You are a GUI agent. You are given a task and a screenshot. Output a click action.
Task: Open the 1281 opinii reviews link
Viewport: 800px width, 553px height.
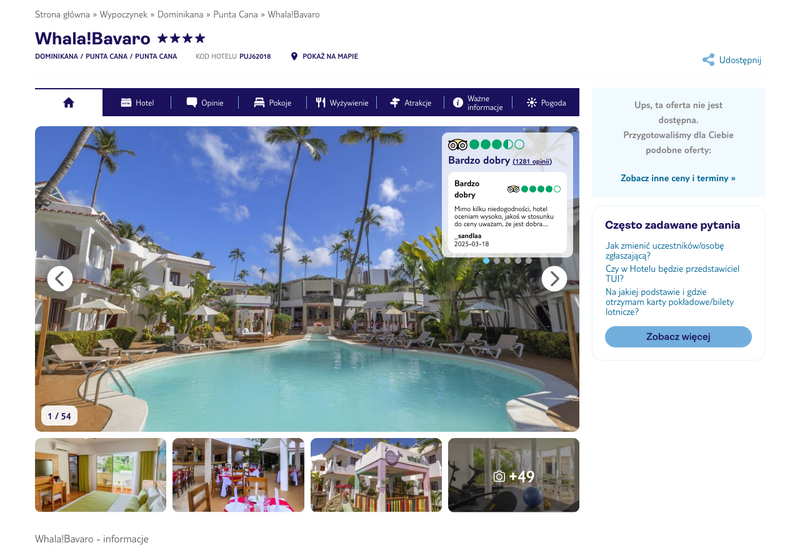pyautogui.click(x=532, y=162)
